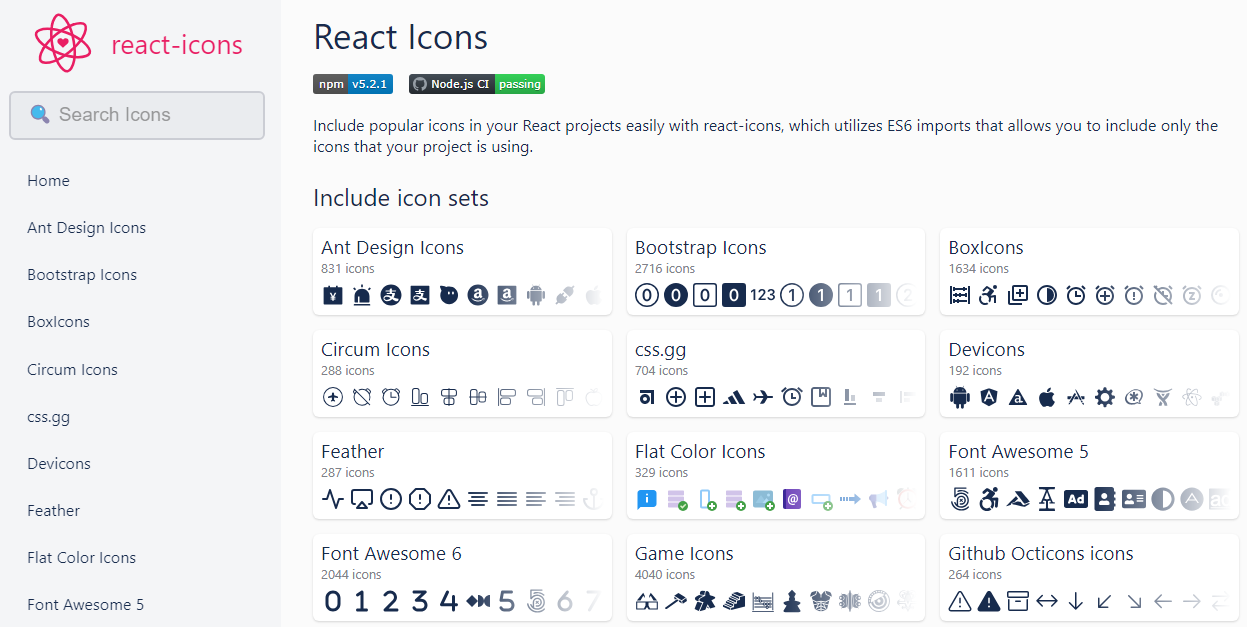Open the Circum Icons card title

[376, 350]
